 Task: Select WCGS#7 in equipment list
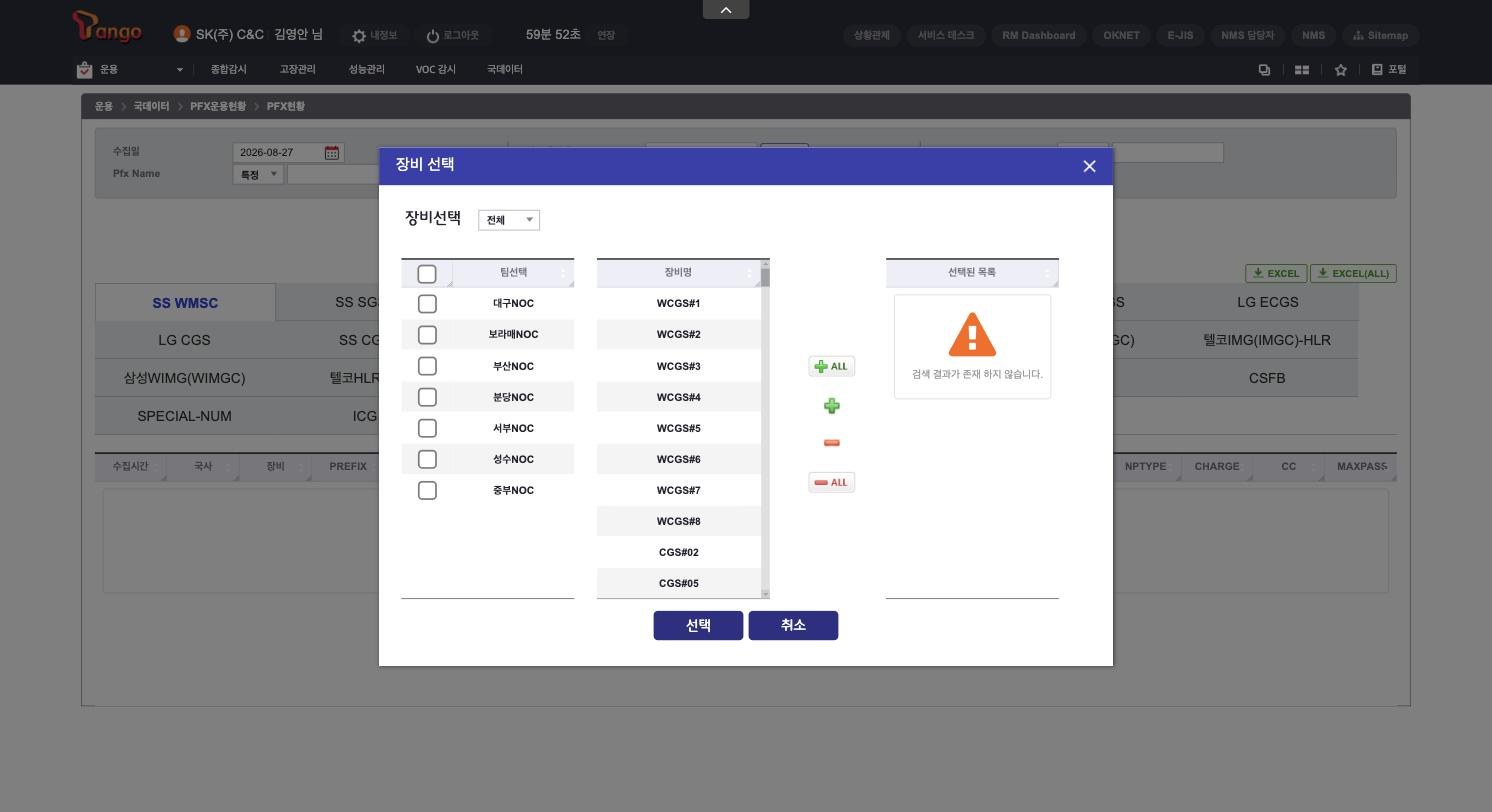679,490
